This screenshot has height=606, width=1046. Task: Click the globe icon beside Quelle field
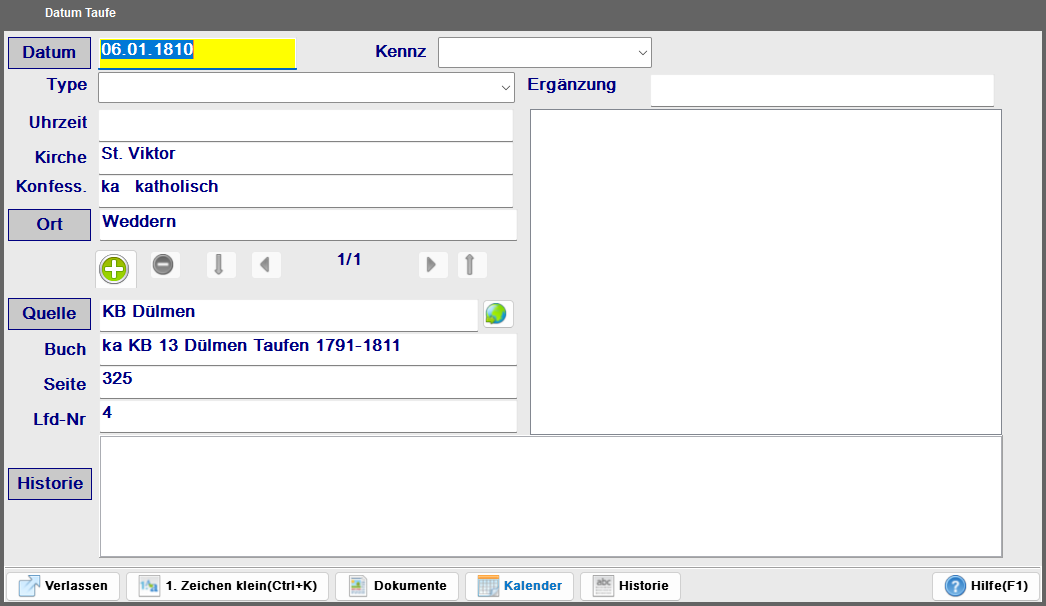[x=497, y=314]
